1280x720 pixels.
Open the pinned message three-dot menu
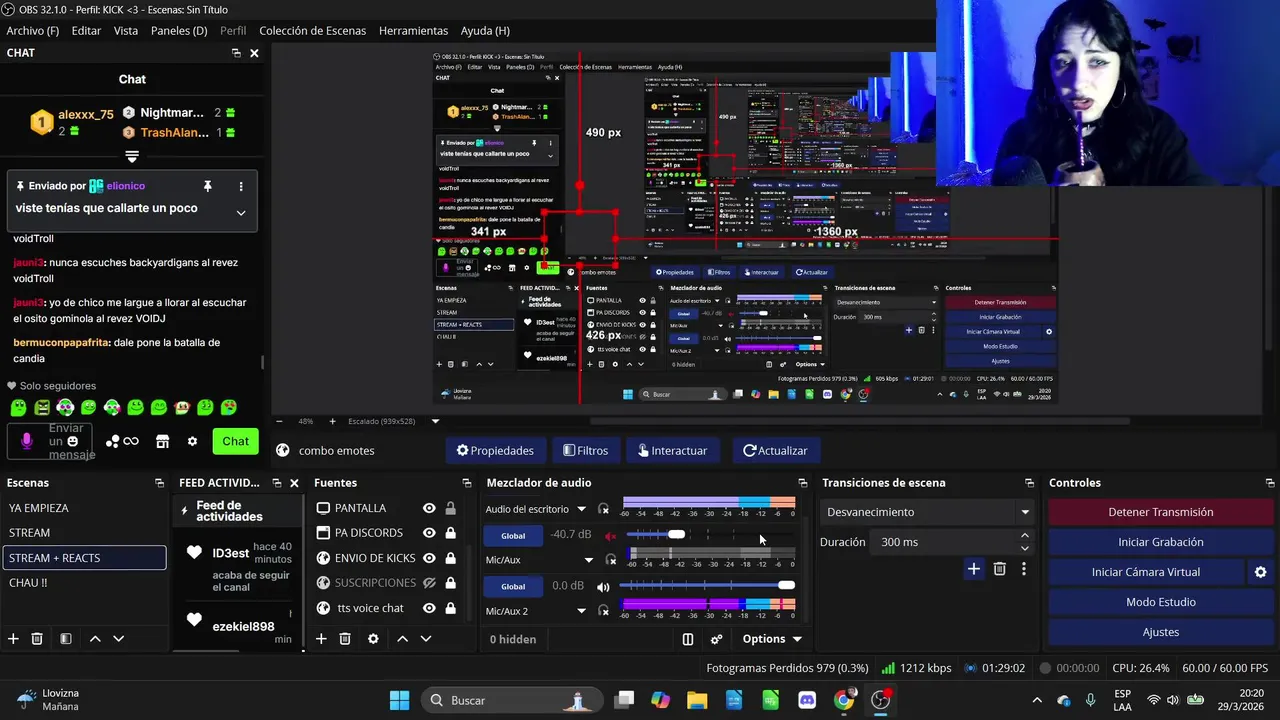(240, 186)
